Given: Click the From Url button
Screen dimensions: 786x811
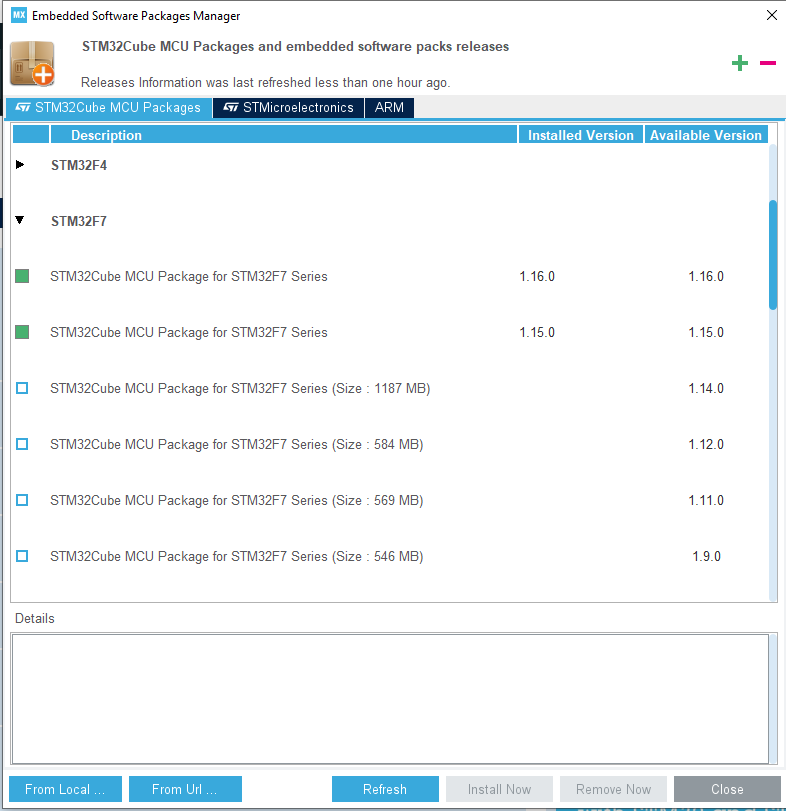Looking at the screenshot, I should click(x=185, y=789).
